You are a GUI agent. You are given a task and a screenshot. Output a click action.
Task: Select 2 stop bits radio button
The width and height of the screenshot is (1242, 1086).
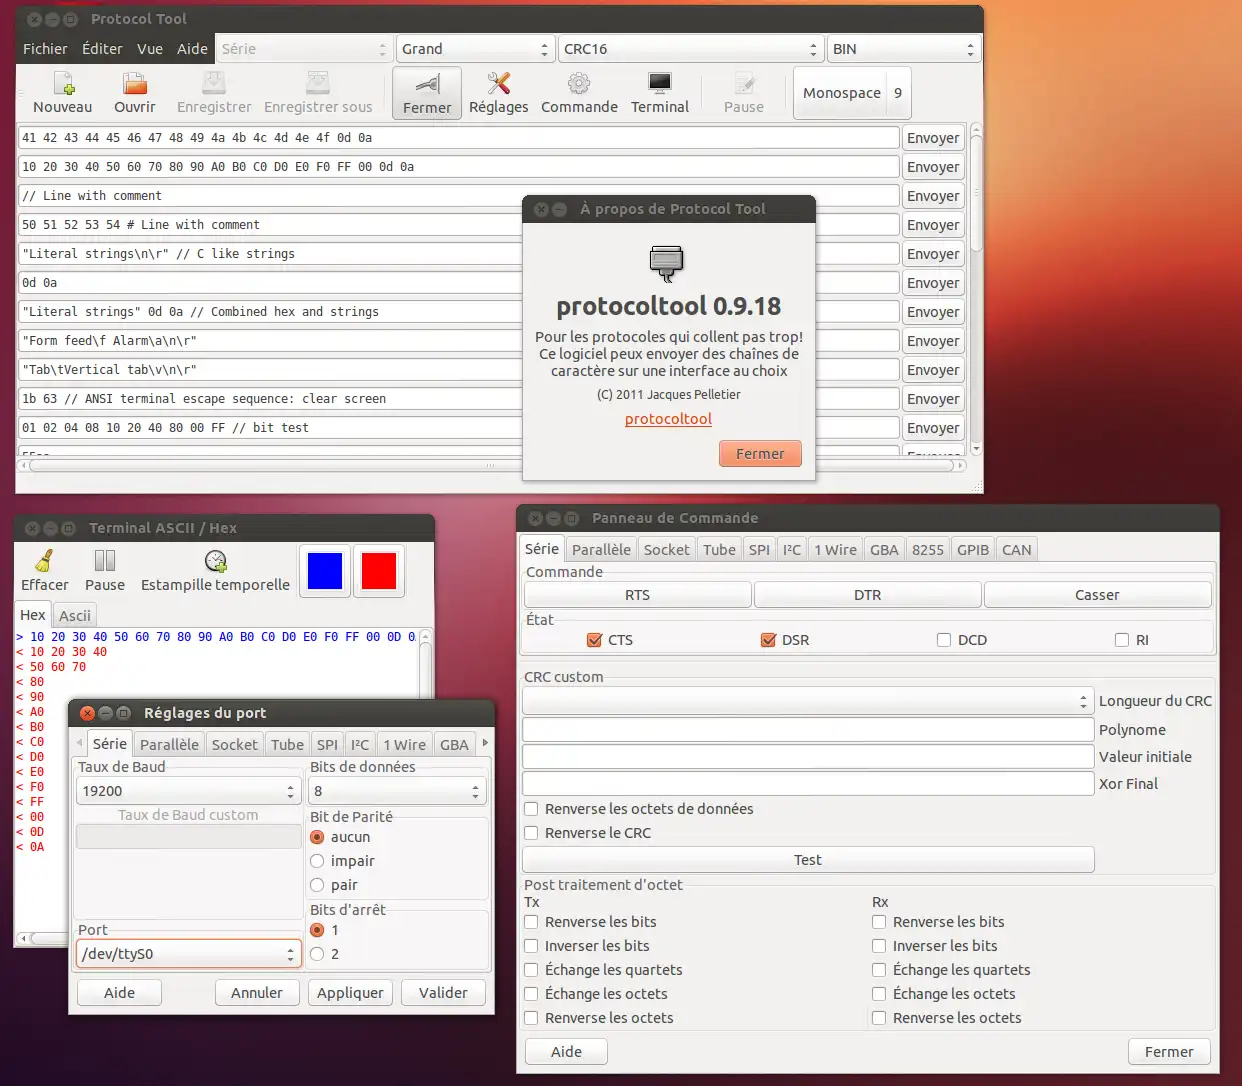tap(317, 954)
